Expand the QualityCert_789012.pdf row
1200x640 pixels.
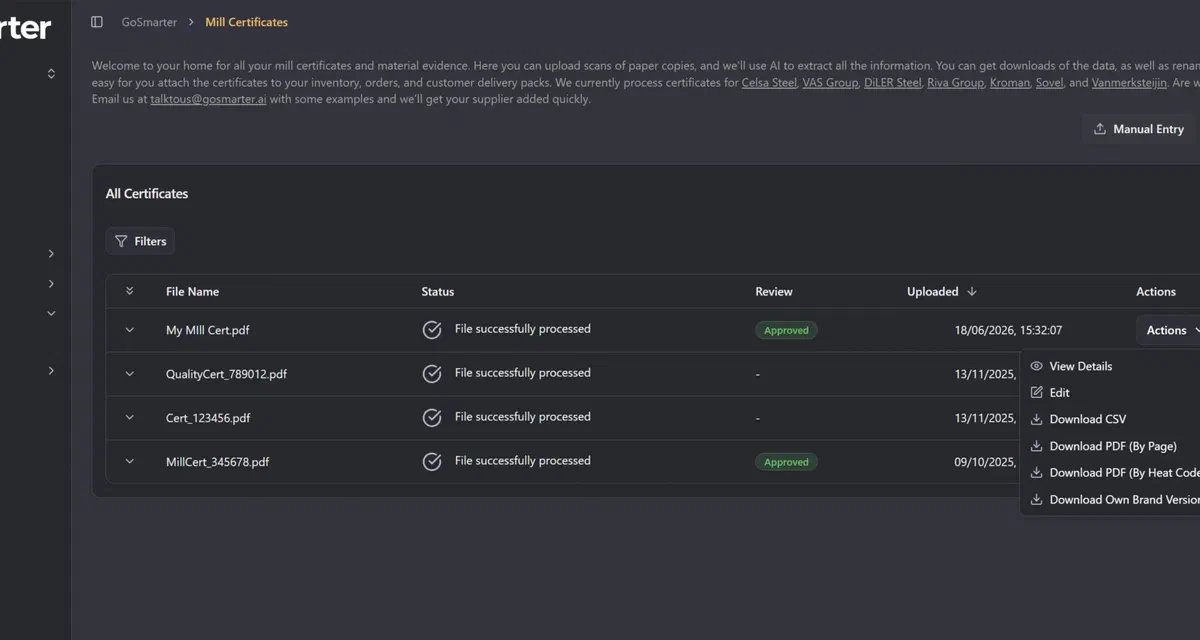tap(129, 374)
